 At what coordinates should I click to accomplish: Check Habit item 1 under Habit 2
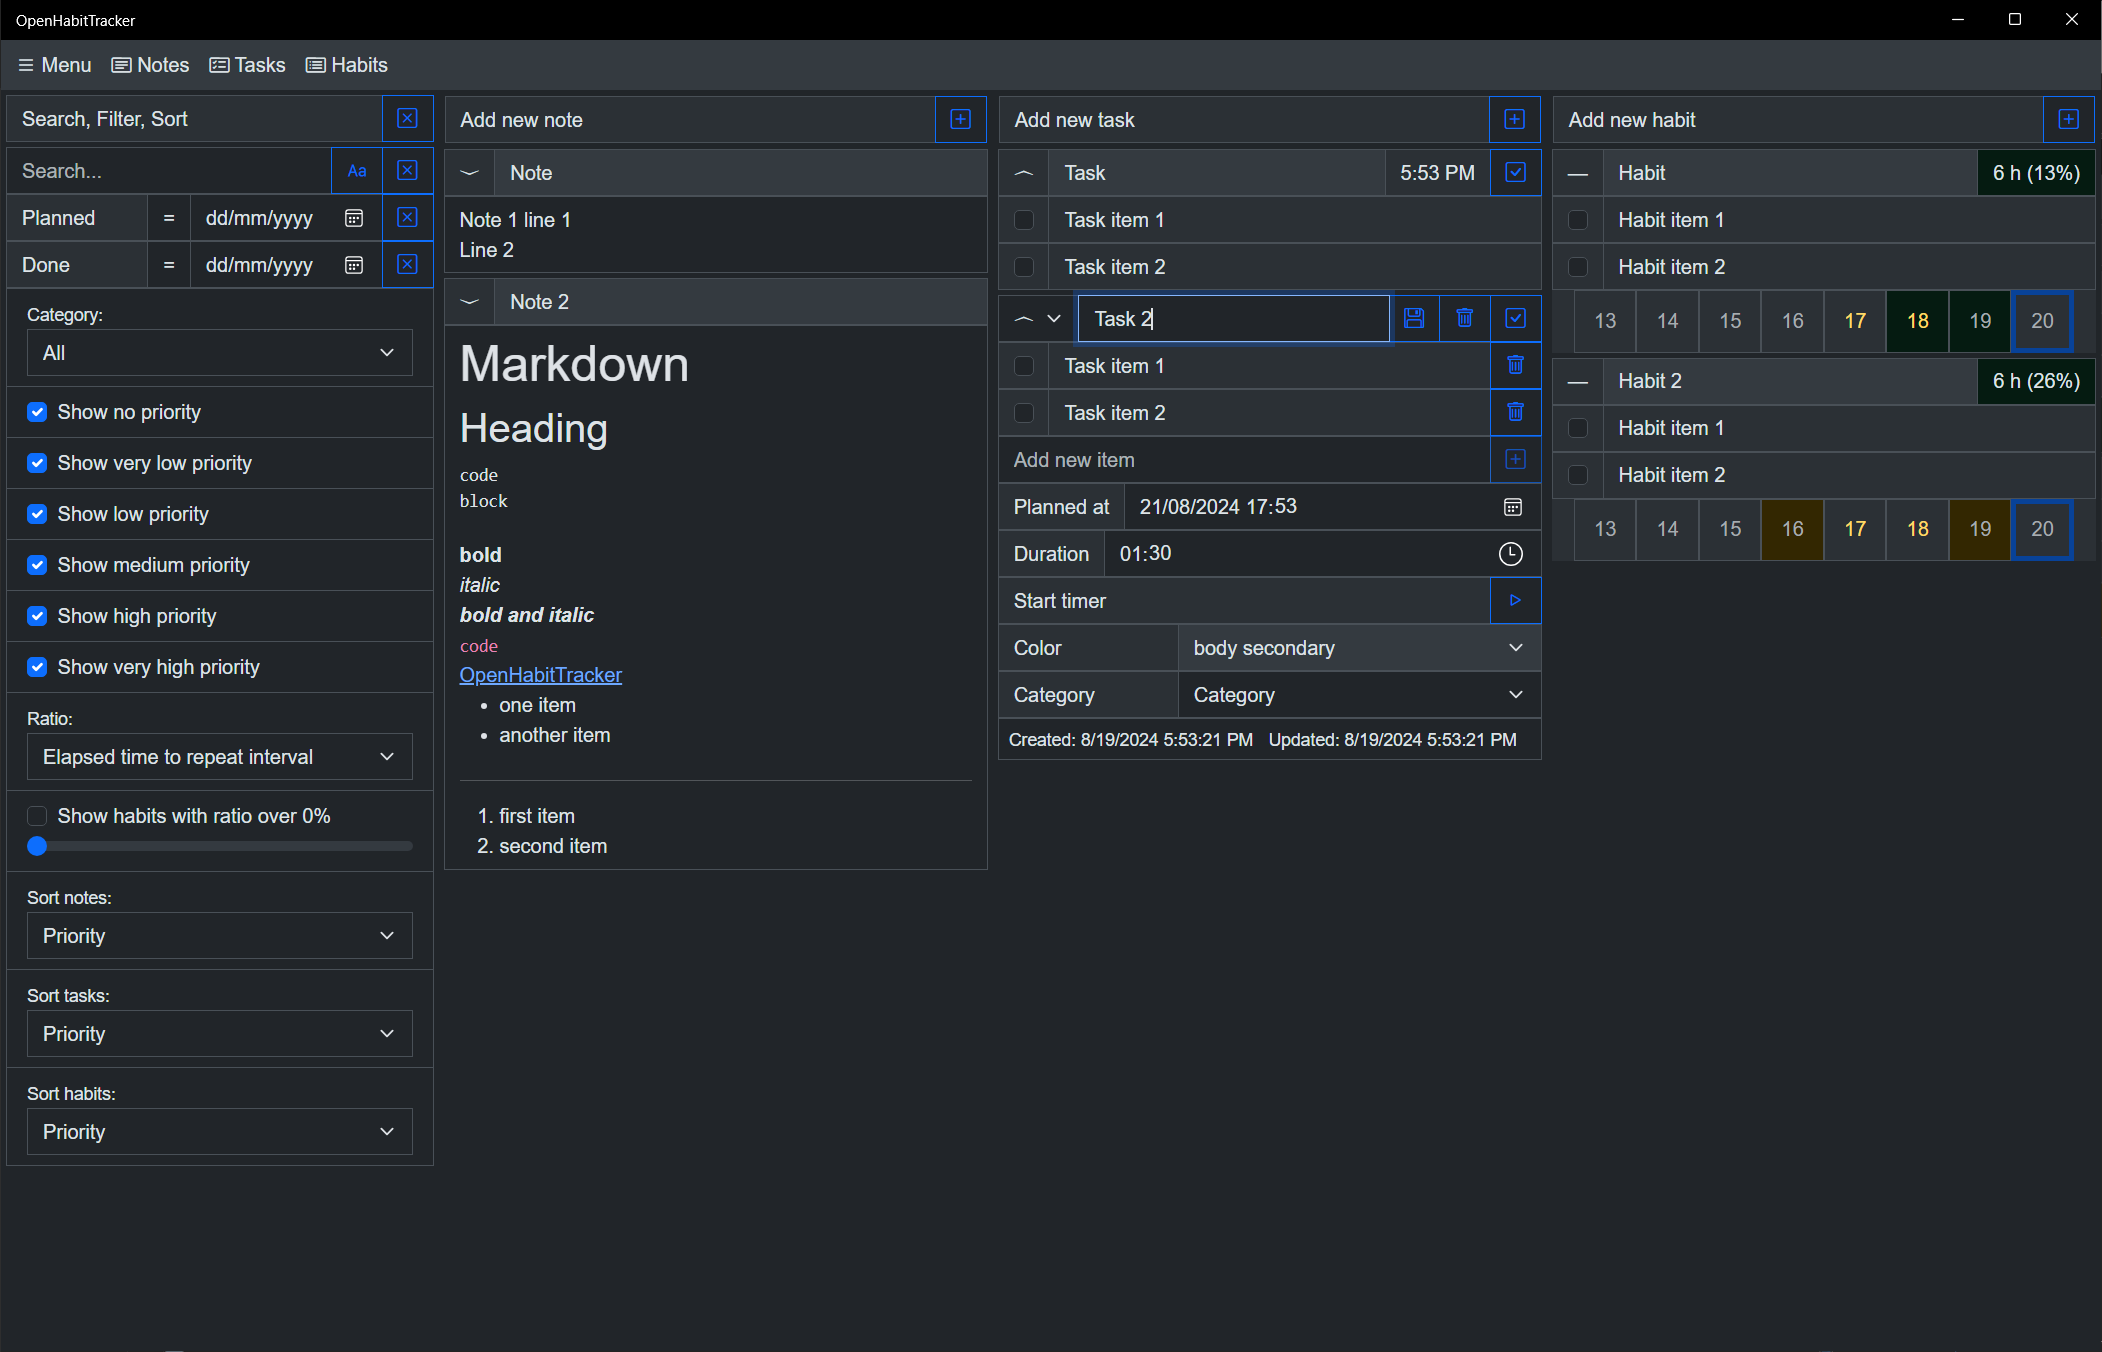pyautogui.click(x=1578, y=428)
